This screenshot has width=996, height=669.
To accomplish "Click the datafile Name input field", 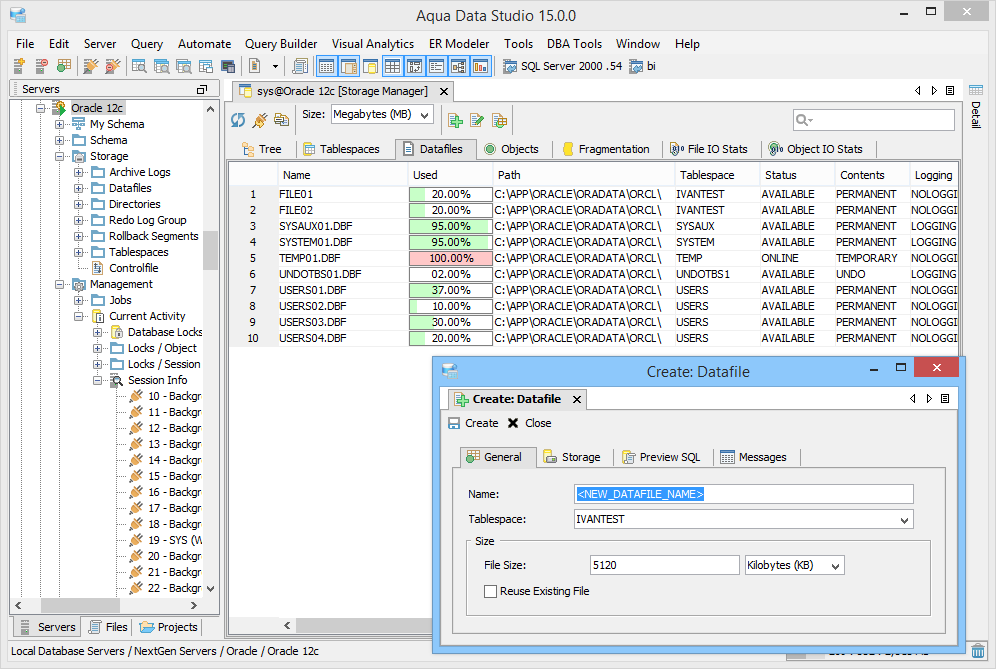I will tap(743, 494).
